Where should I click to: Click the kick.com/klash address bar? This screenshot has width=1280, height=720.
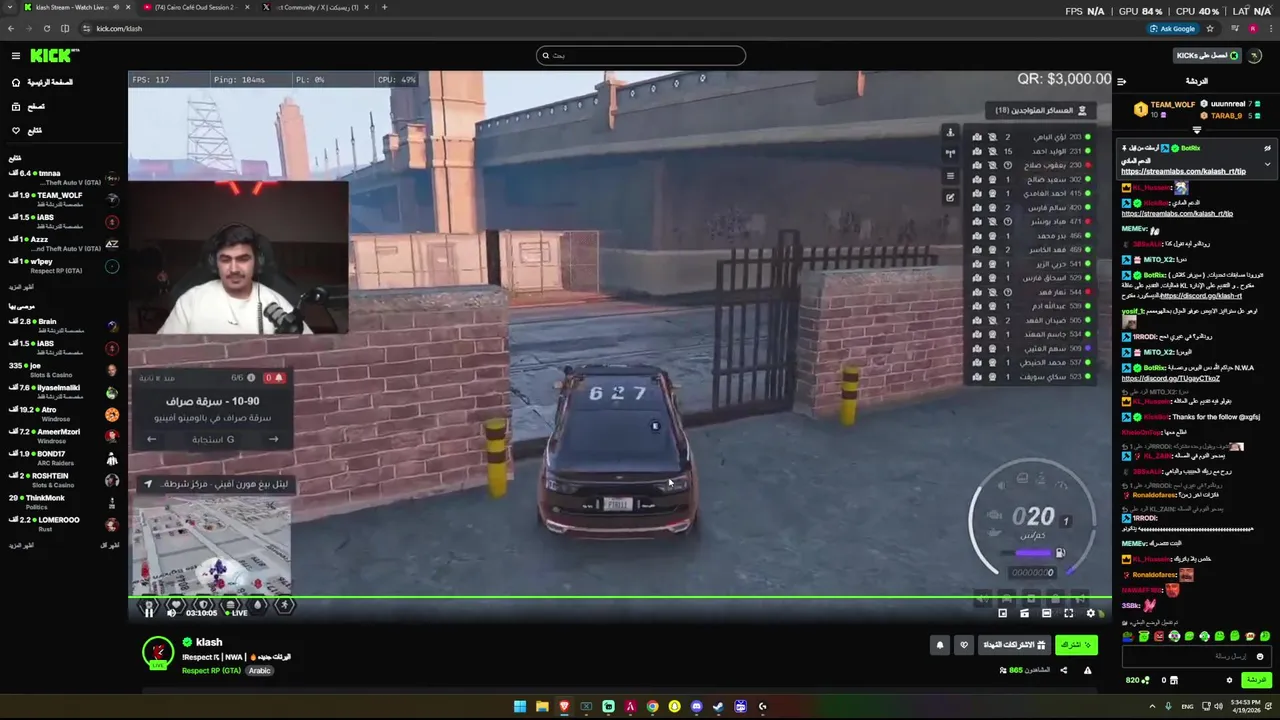pyautogui.click(x=119, y=28)
